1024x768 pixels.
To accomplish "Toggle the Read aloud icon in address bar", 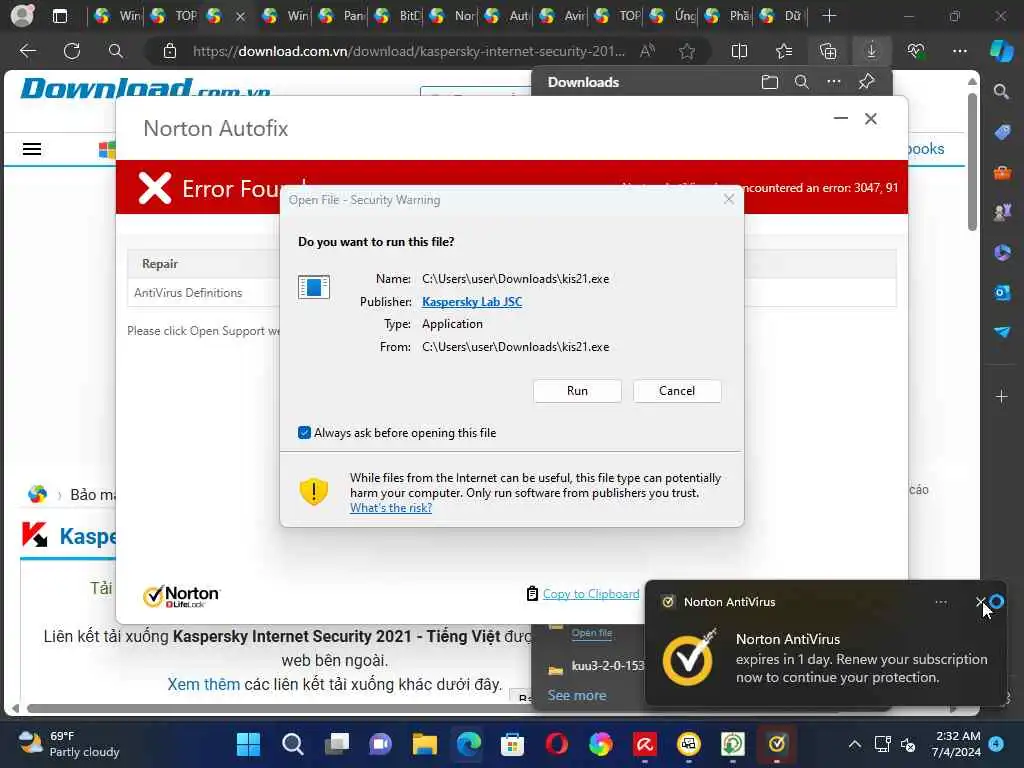I will pyautogui.click(x=647, y=51).
